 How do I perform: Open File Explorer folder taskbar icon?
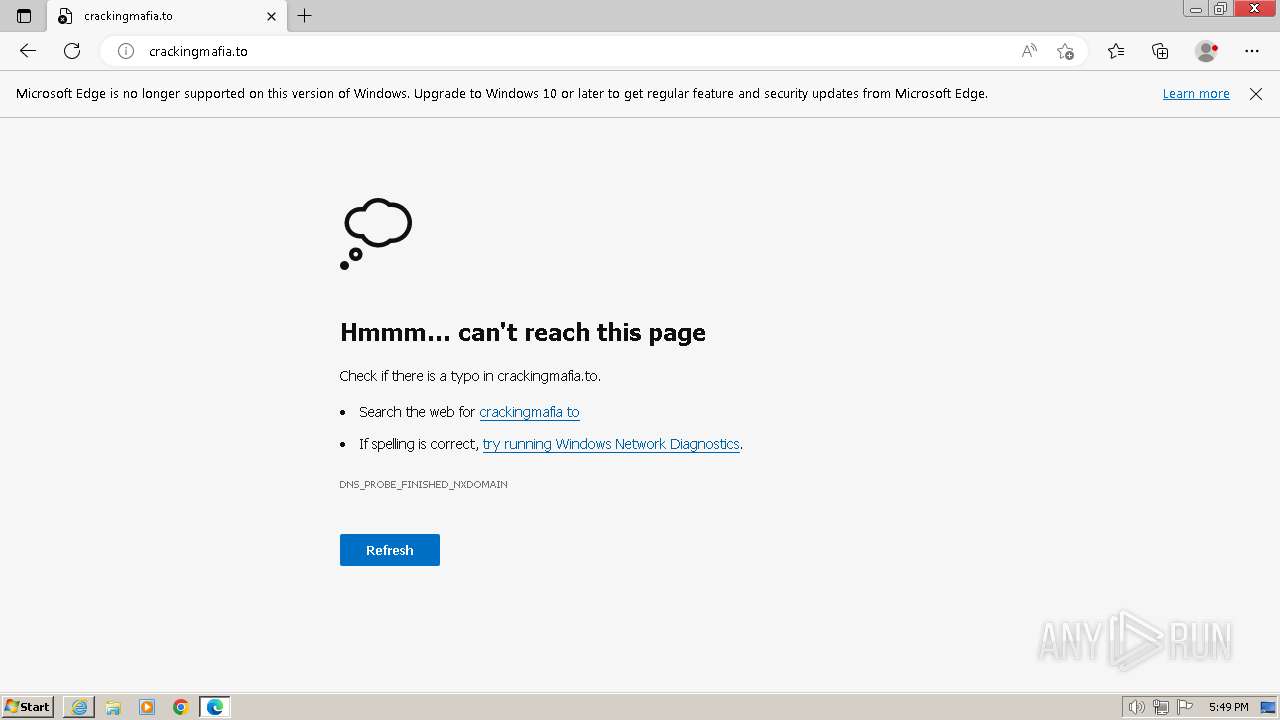click(x=113, y=707)
